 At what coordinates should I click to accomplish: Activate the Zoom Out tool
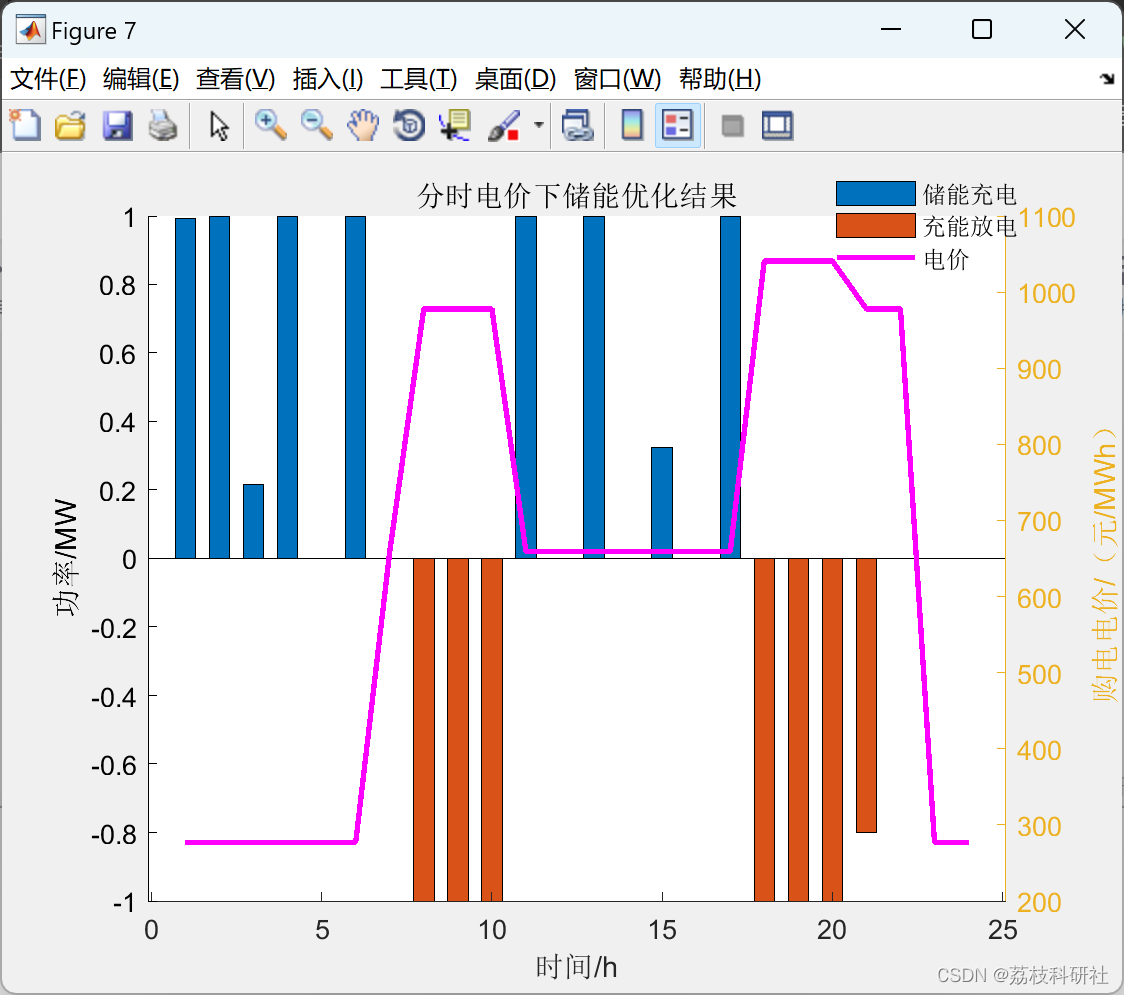[316, 125]
